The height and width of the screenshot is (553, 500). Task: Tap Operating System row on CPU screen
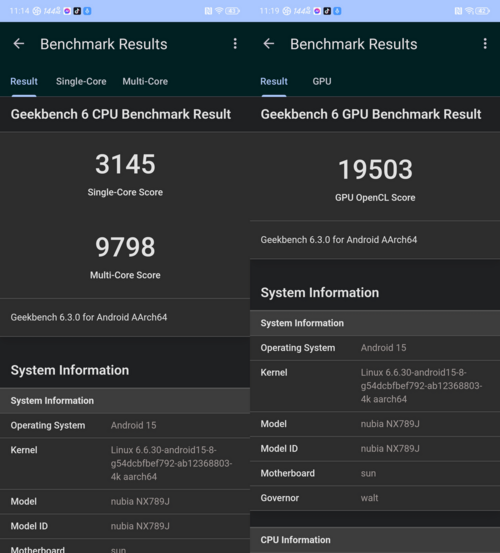pos(125,425)
